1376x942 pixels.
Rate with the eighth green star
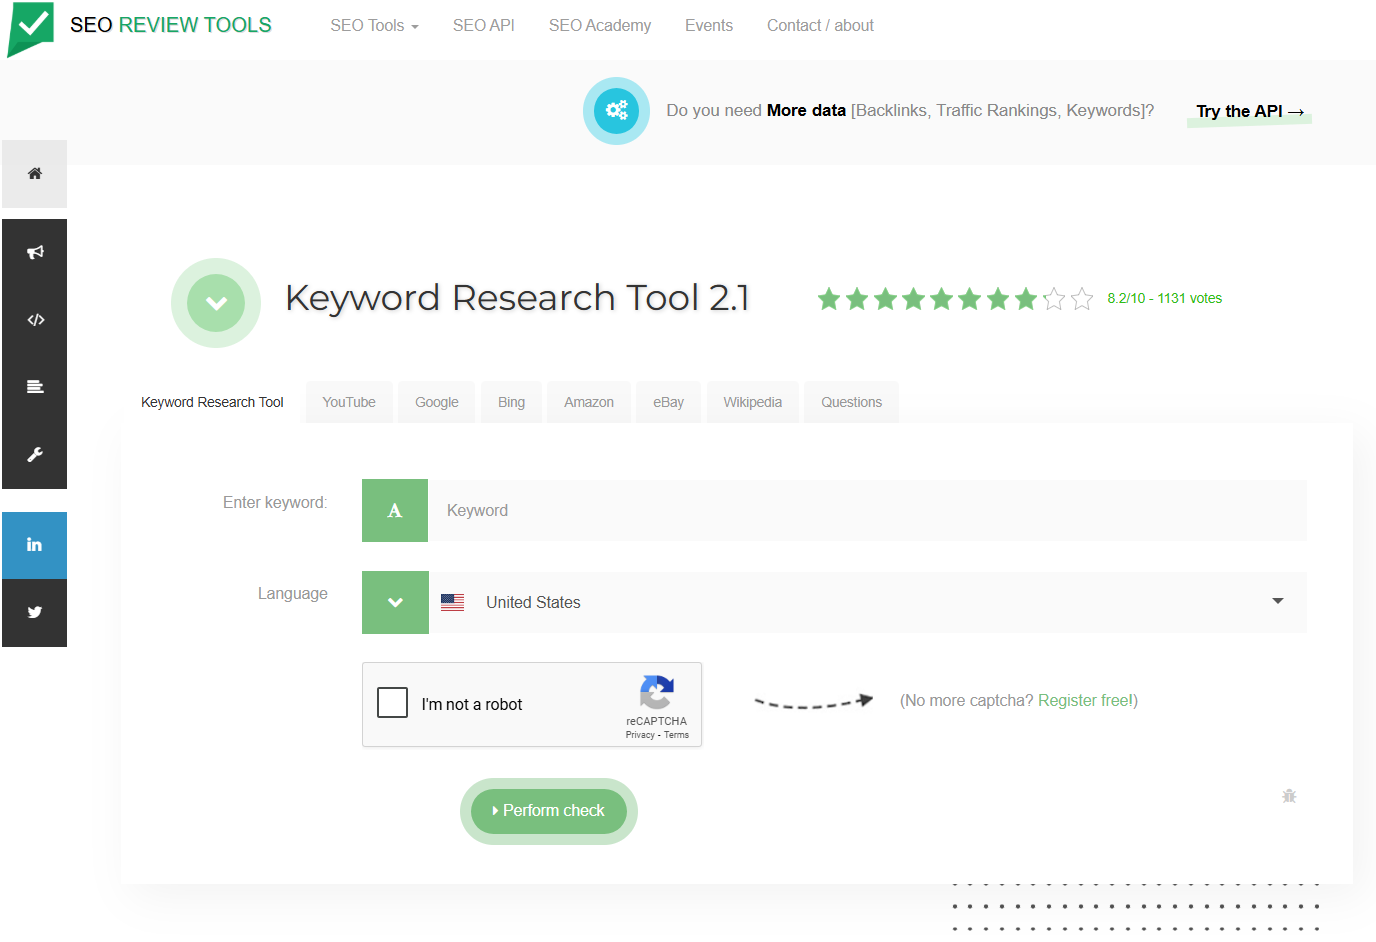[x=1026, y=299]
